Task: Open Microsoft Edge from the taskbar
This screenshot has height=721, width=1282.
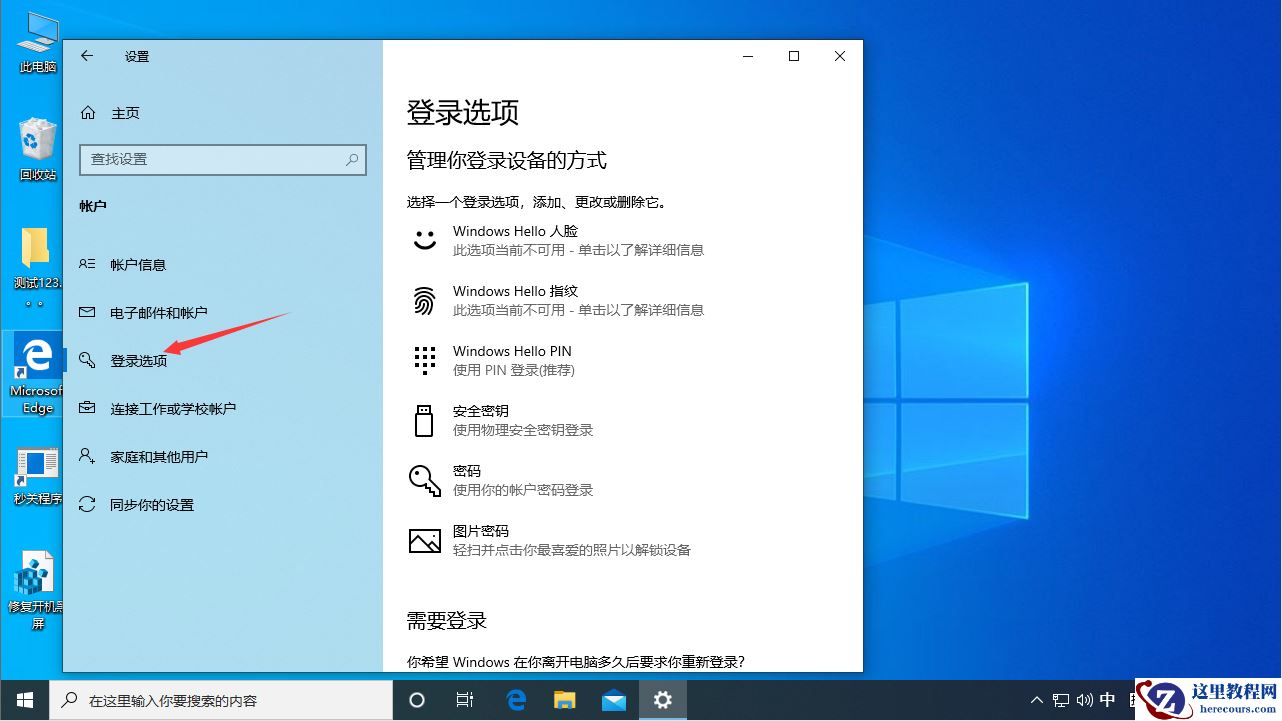Action: (516, 700)
